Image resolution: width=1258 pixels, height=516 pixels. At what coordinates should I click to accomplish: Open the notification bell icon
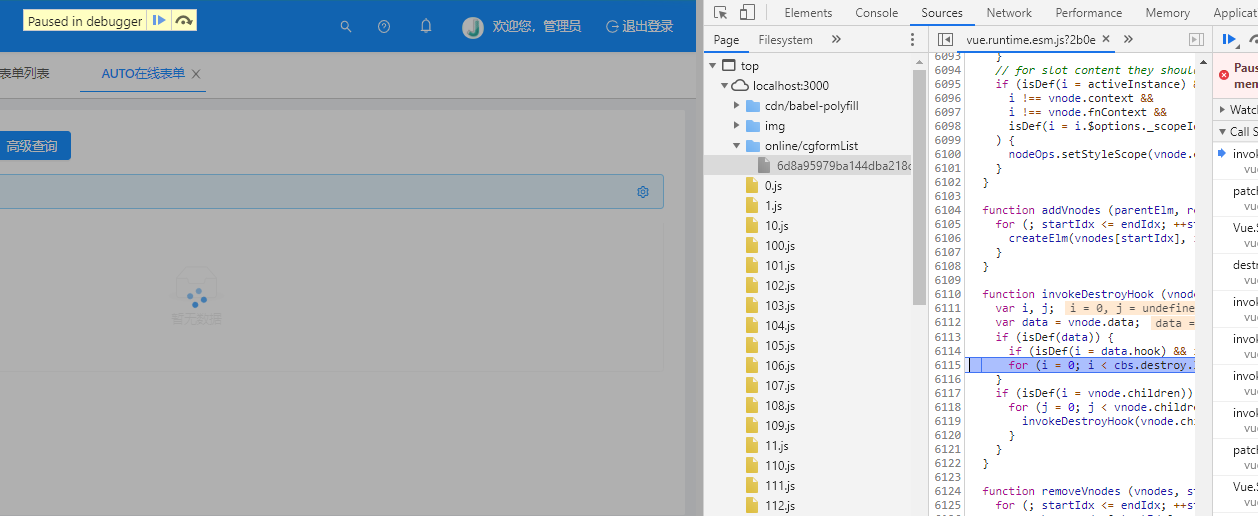tap(426, 26)
